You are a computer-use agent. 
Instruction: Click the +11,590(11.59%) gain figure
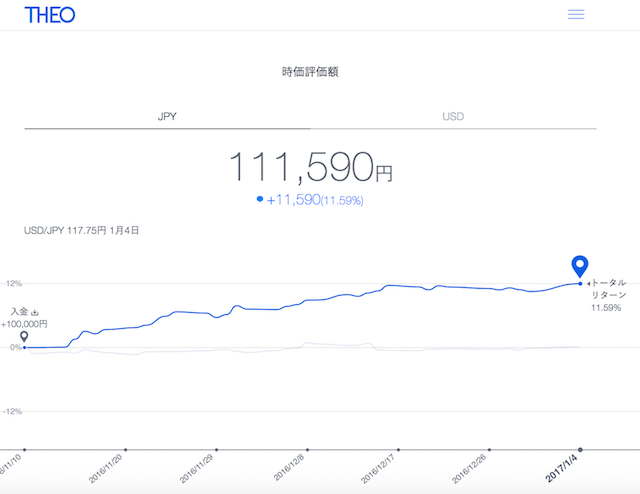(314, 200)
